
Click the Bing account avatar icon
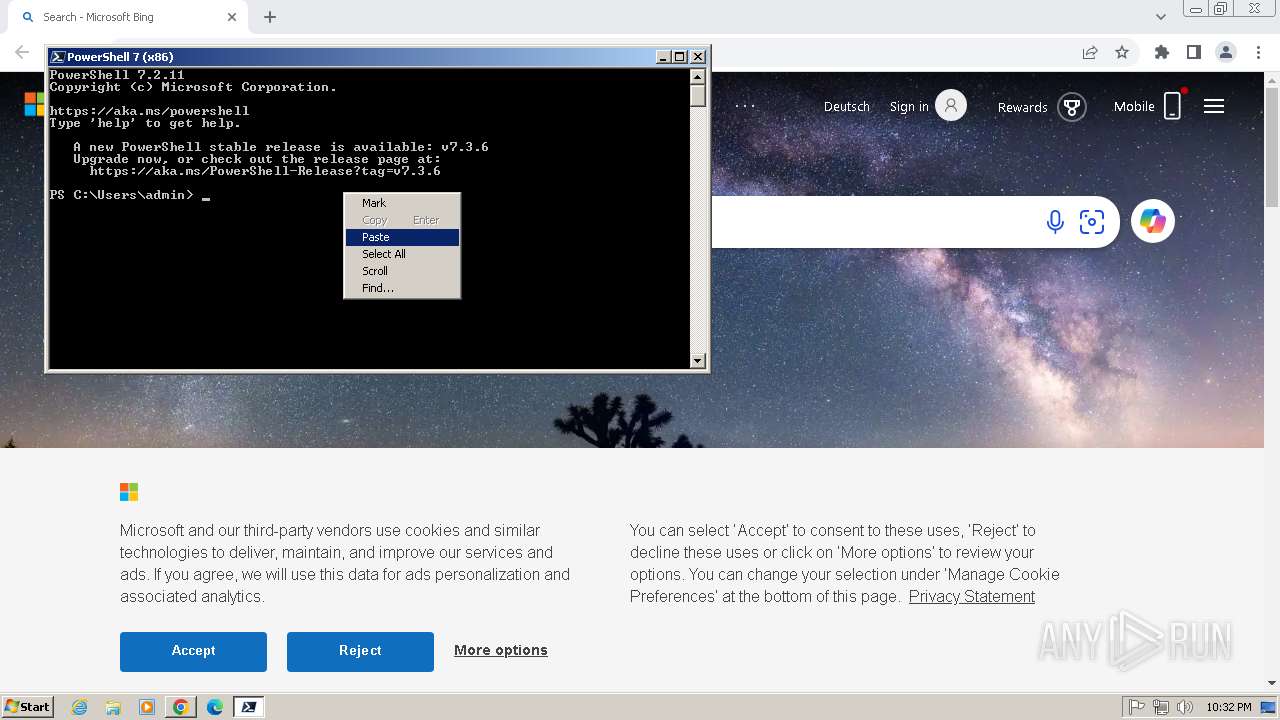[951, 105]
